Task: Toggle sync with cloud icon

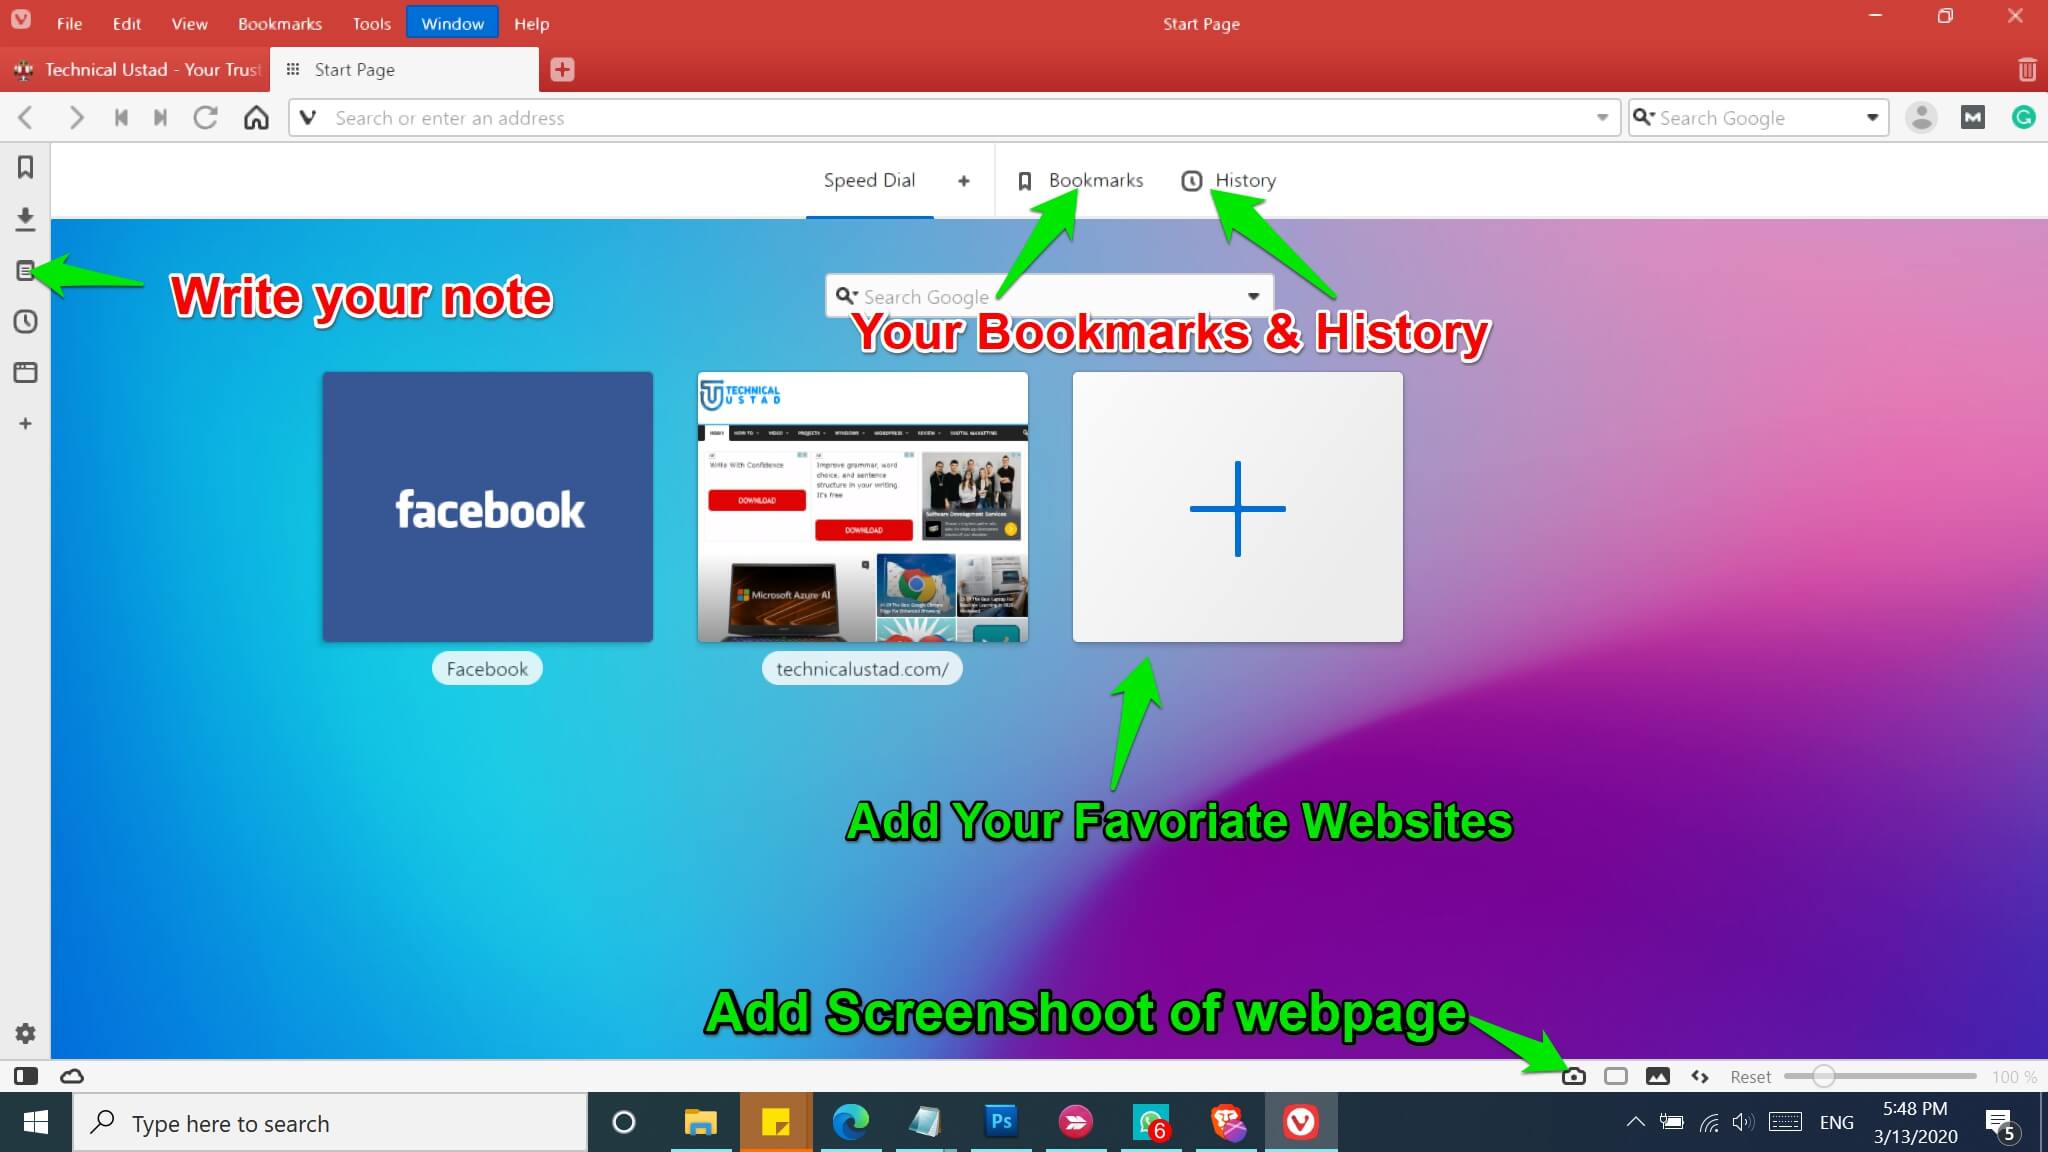Action: click(x=70, y=1076)
